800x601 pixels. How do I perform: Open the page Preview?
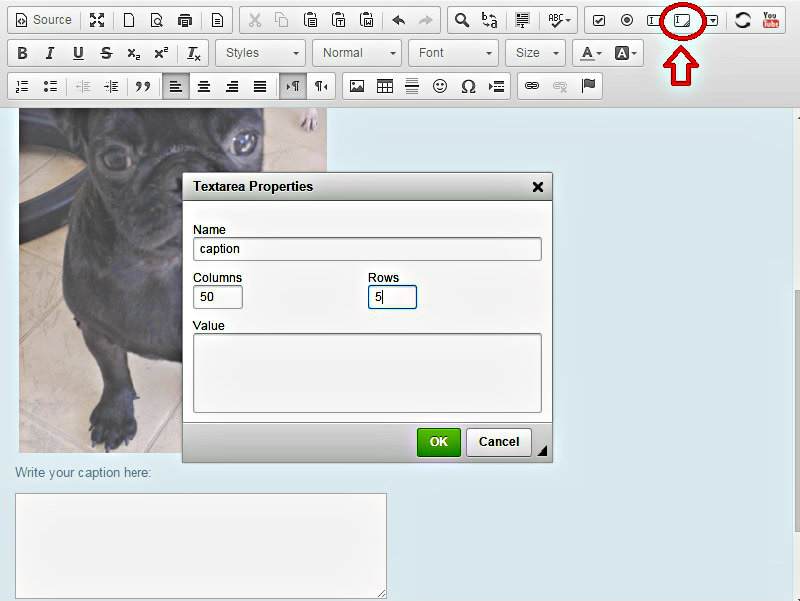(157, 20)
